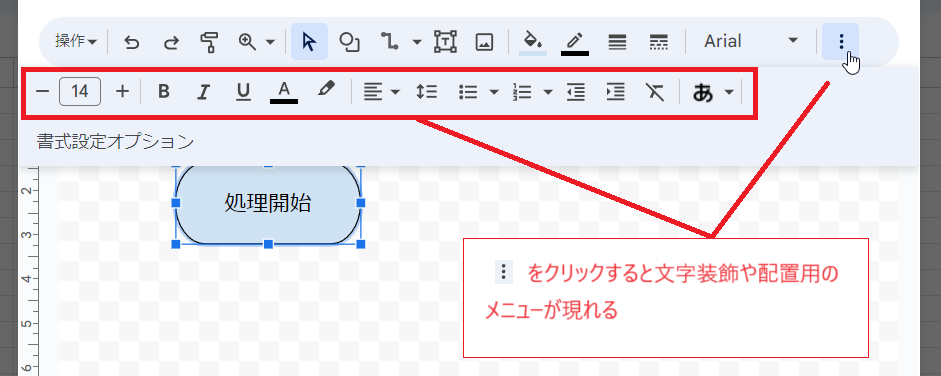Expand the あ input tools dropdown arrow

tap(729, 92)
